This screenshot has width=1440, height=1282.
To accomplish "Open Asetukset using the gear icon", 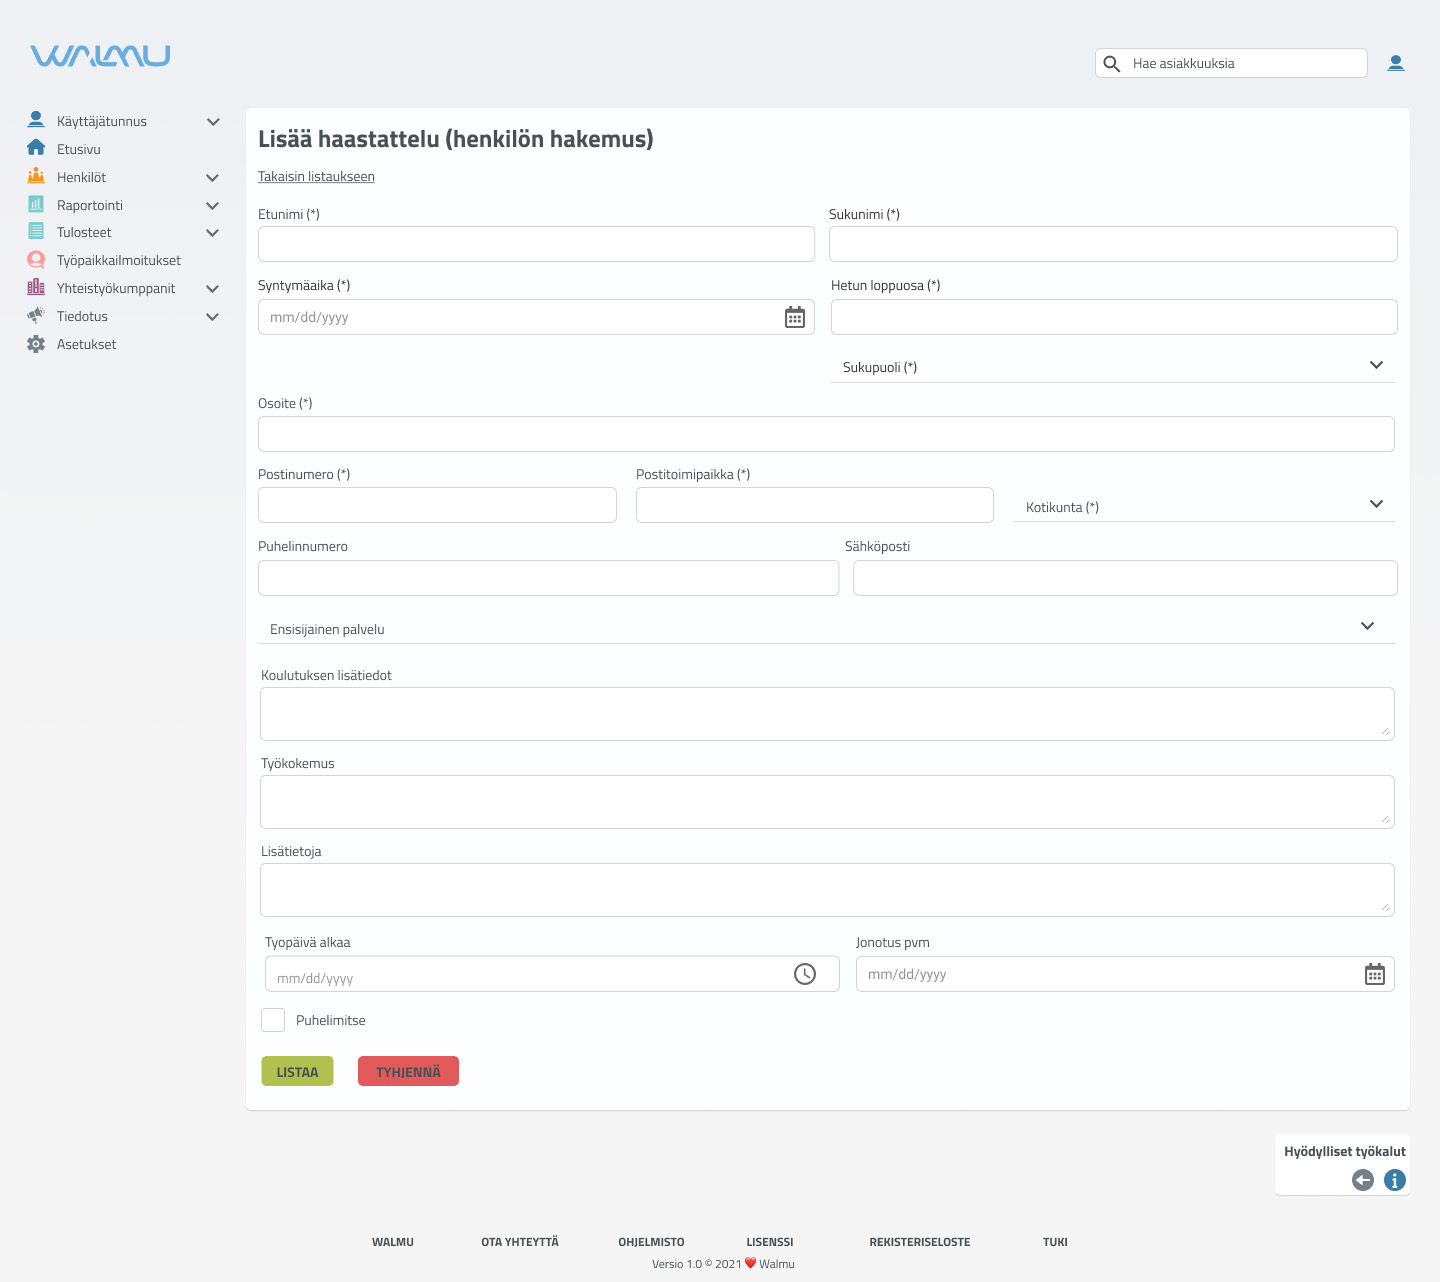I will click(36, 343).
